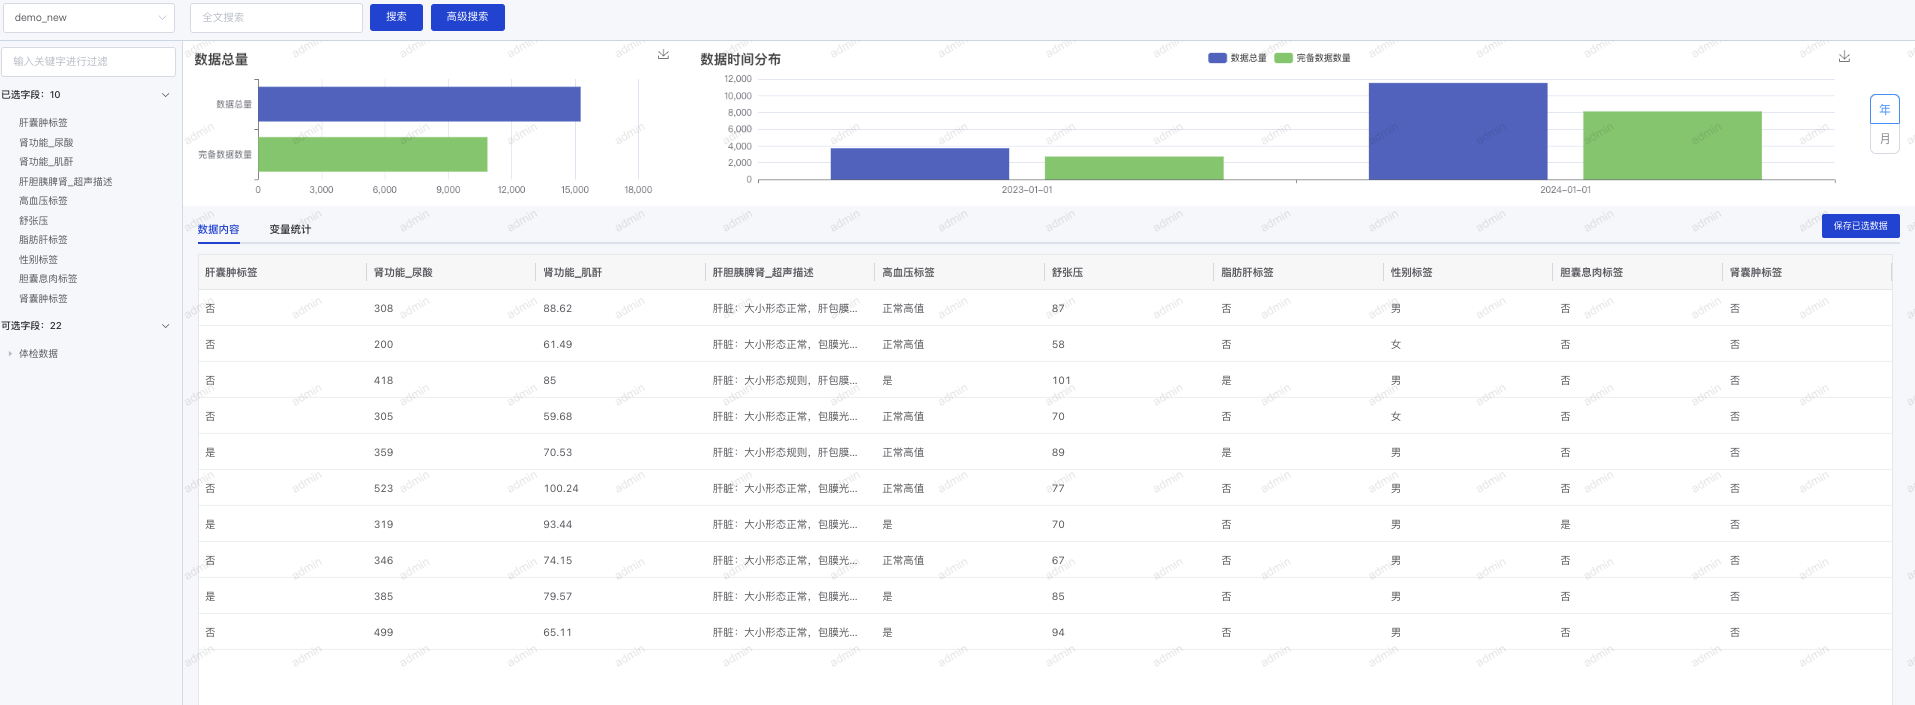This screenshot has width=1915, height=705.
Task: Select 高血压标签 in selected fields list
Action: [44, 201]
